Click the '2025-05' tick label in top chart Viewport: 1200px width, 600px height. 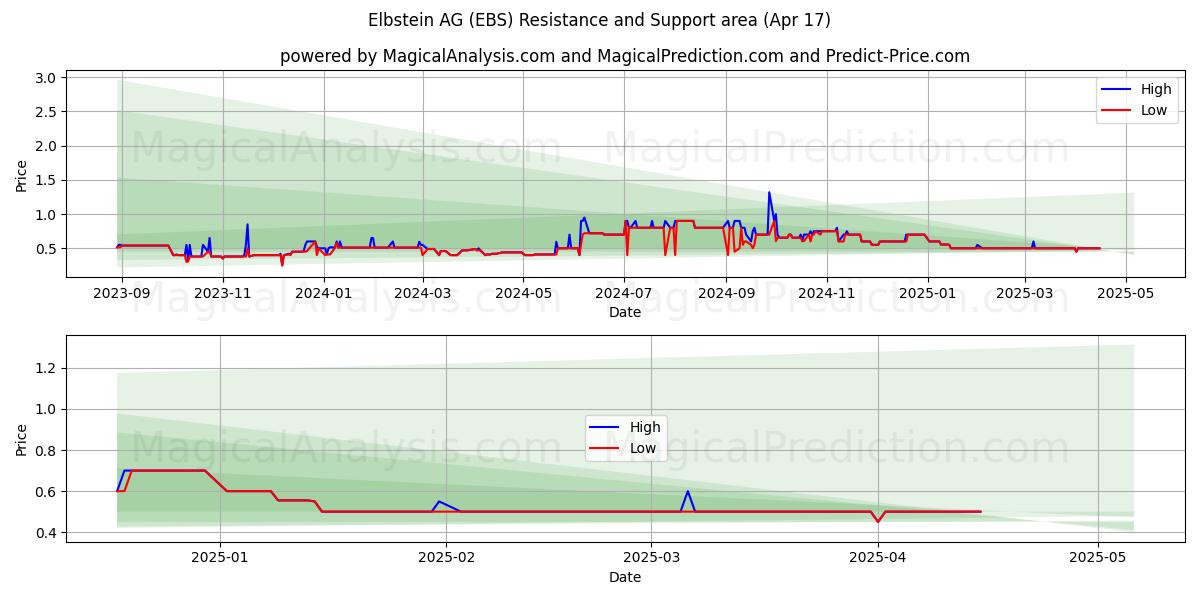1127,293
